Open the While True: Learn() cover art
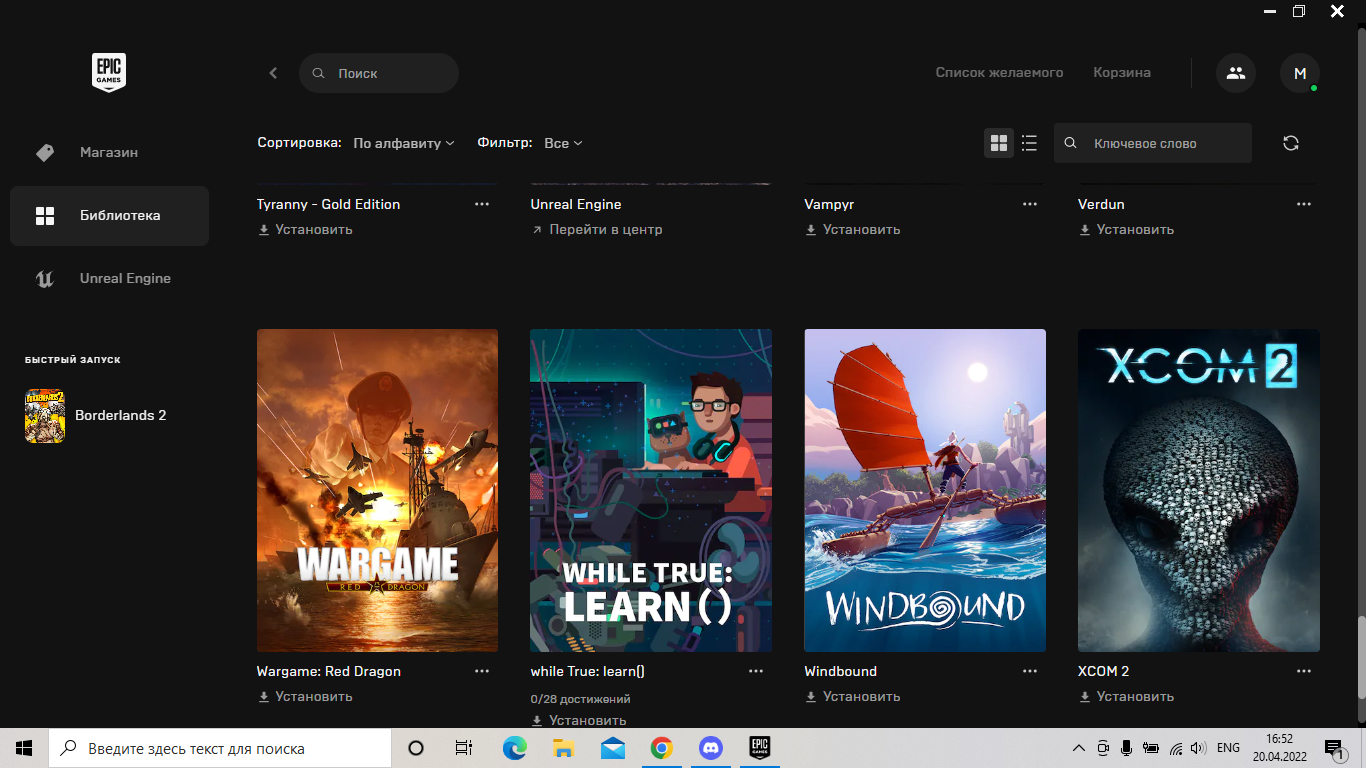 pyautogui.click(x=651, y=490)
